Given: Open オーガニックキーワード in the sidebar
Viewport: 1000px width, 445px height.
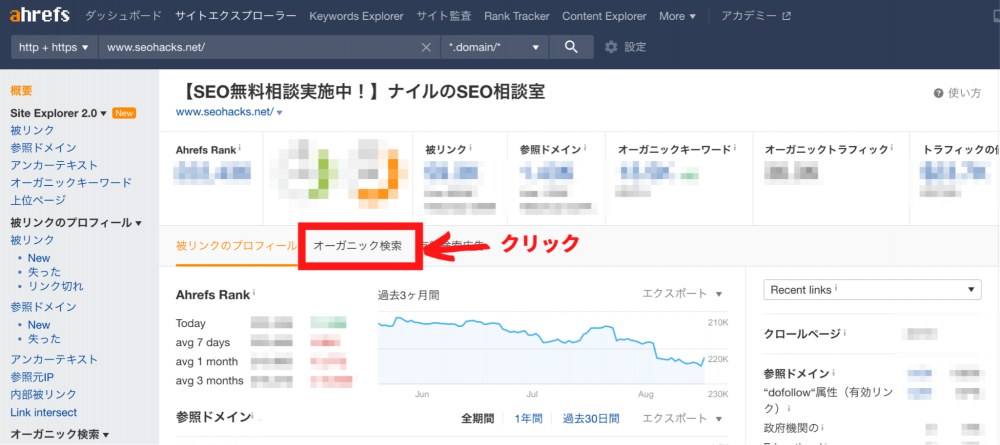Looking at the screenshot, I should tap(71, 182).
